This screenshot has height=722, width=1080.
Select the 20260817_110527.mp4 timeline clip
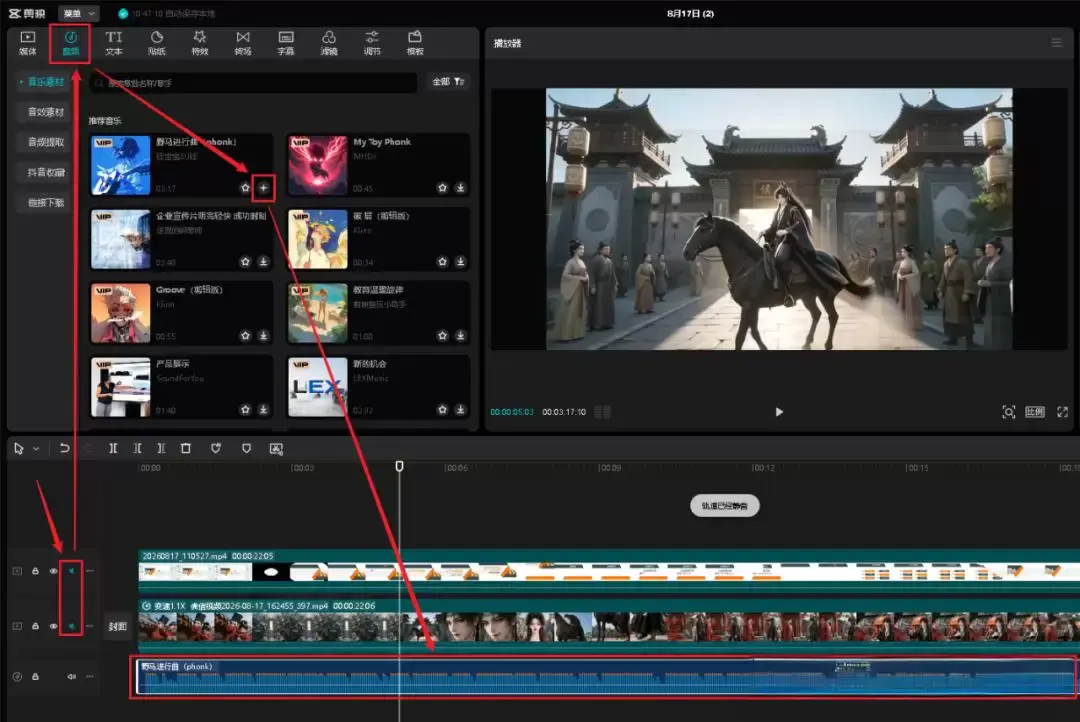tap(609, 570)
